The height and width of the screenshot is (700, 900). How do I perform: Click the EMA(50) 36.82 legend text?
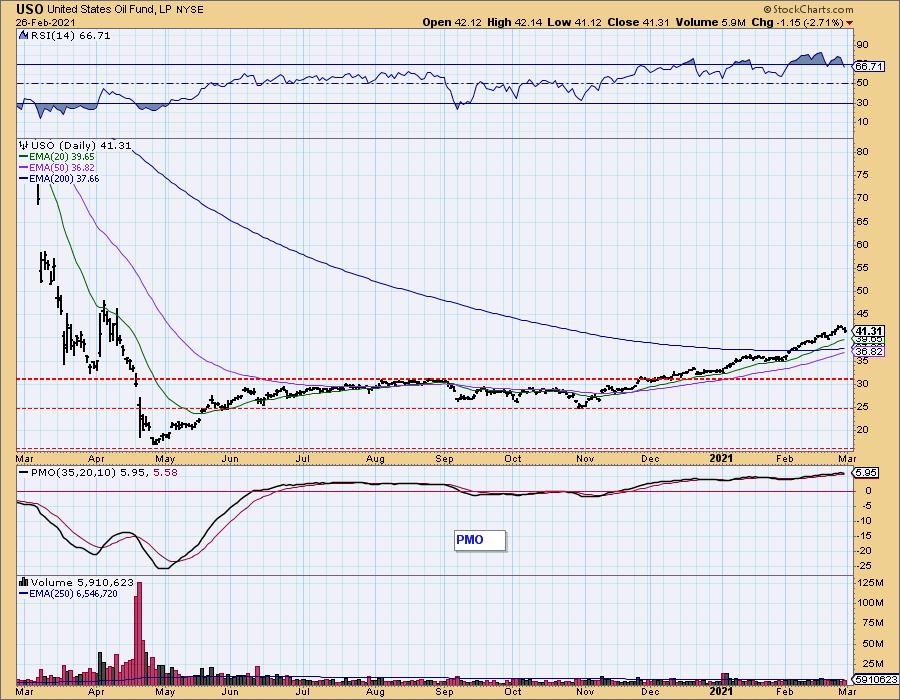[61, 168]
